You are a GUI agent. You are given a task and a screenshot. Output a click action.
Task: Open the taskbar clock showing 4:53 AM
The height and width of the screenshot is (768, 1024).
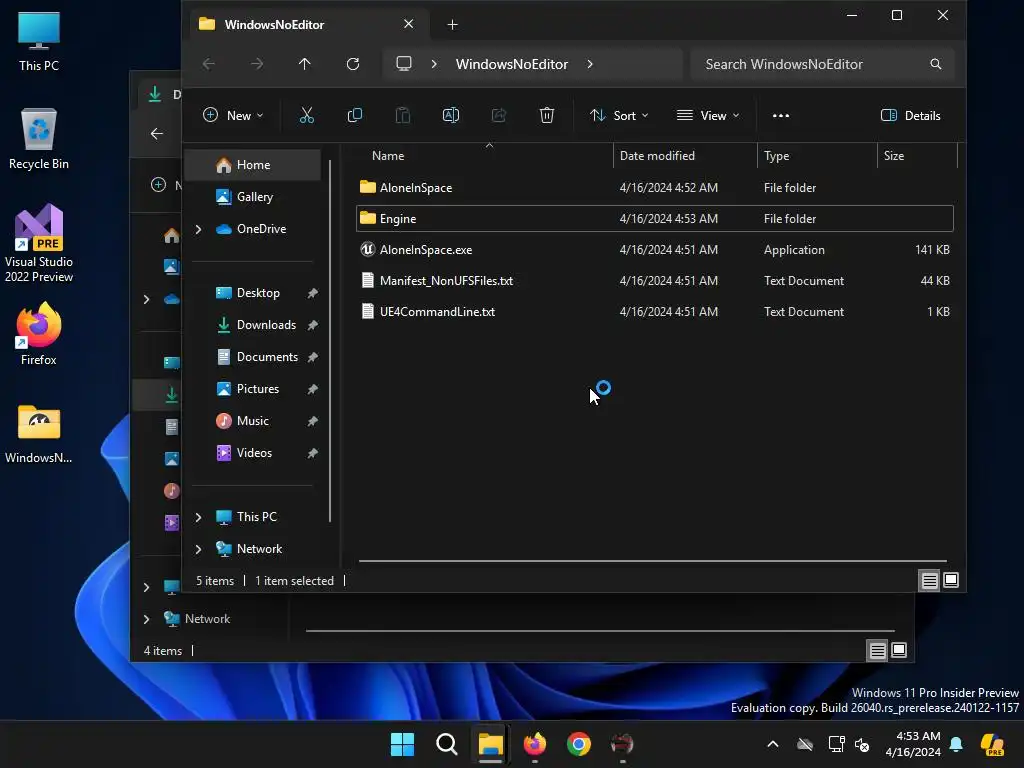coord(913,744)
